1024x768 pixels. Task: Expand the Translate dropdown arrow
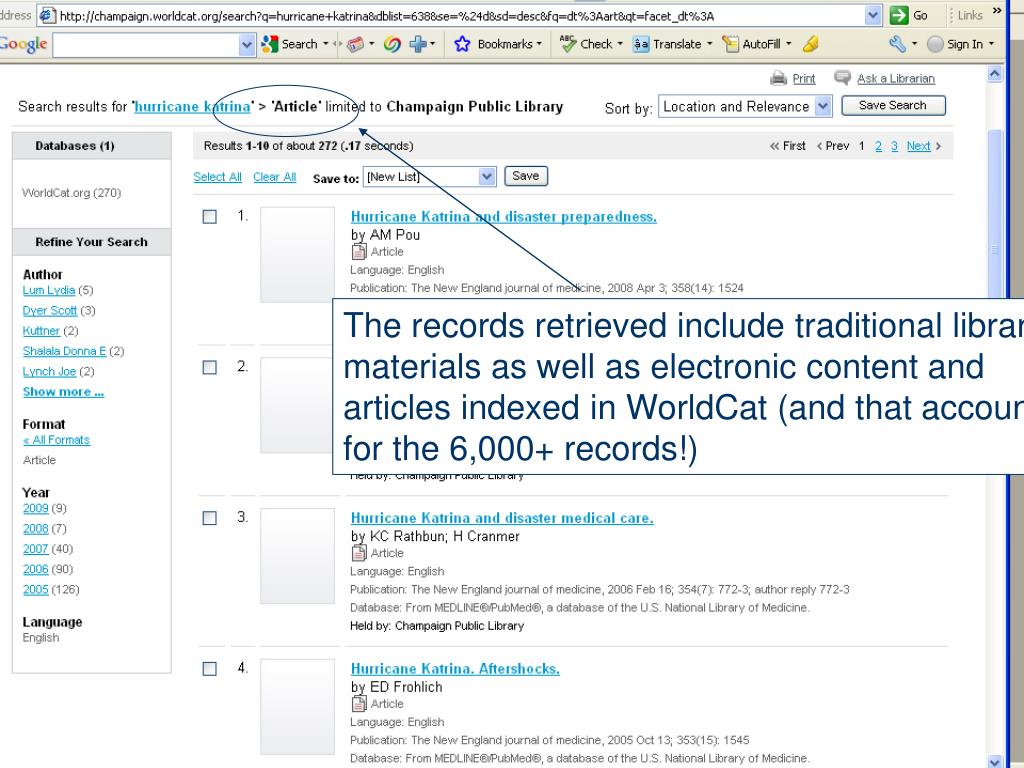pos(709,44)
